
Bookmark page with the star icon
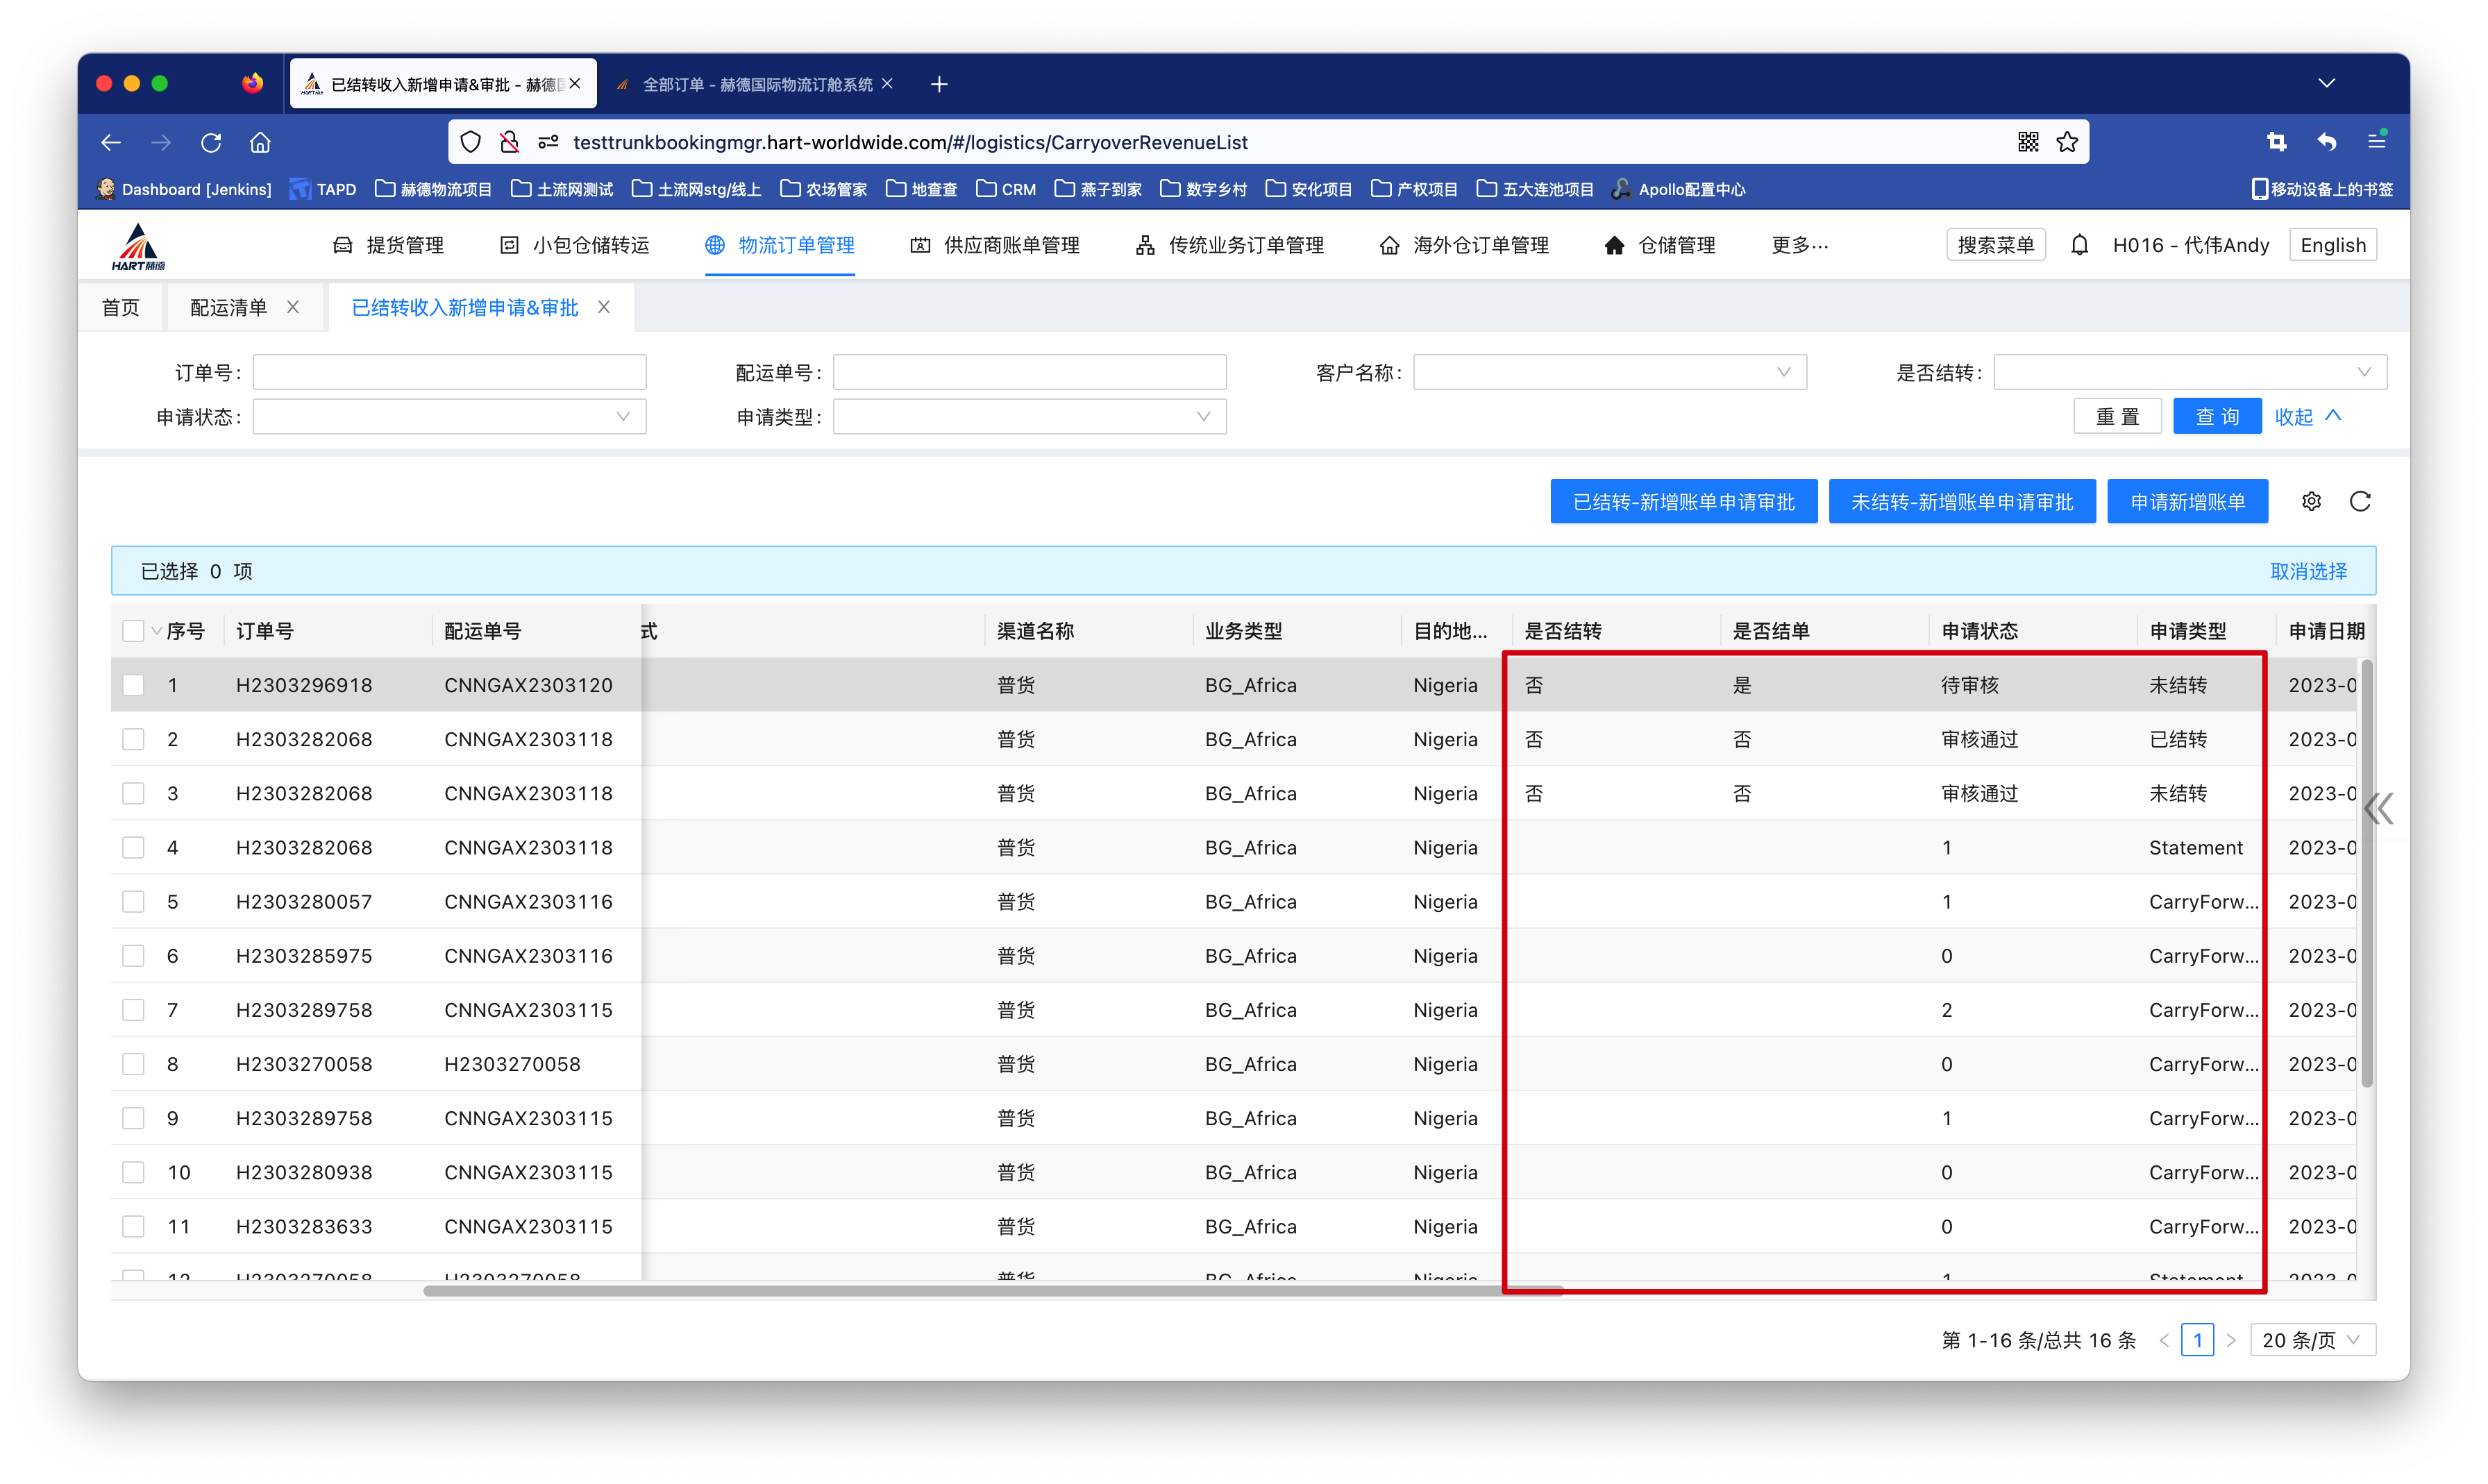[2067, 142]
